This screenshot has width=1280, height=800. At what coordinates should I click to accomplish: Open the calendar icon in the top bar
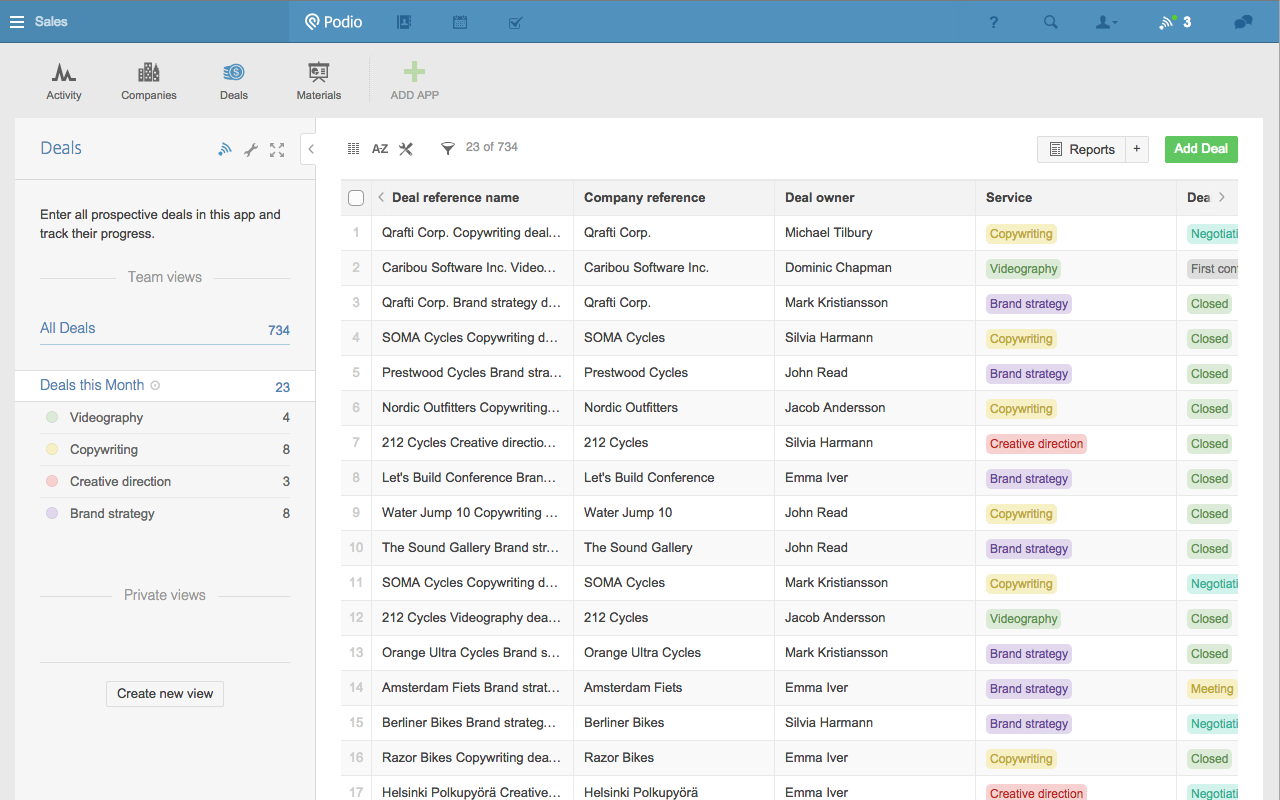click(x=459, y=21)
